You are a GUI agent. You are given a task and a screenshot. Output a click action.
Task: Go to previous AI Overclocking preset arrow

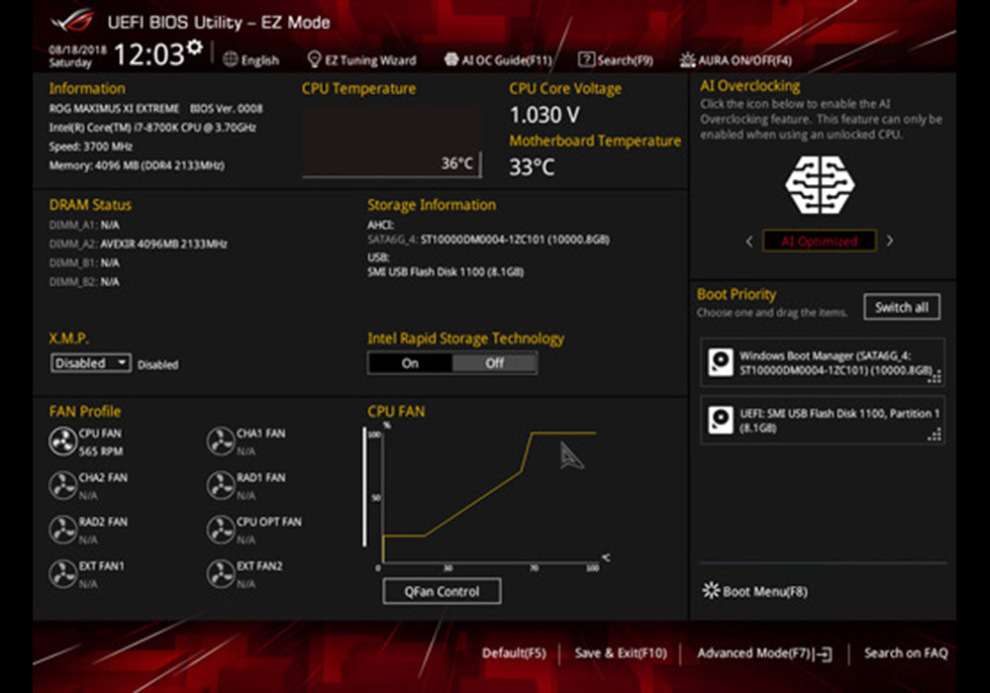coord(749,241)
